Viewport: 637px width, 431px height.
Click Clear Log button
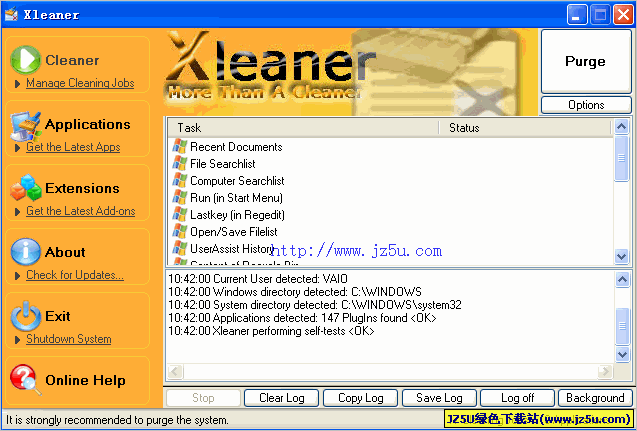pos(282,398)
